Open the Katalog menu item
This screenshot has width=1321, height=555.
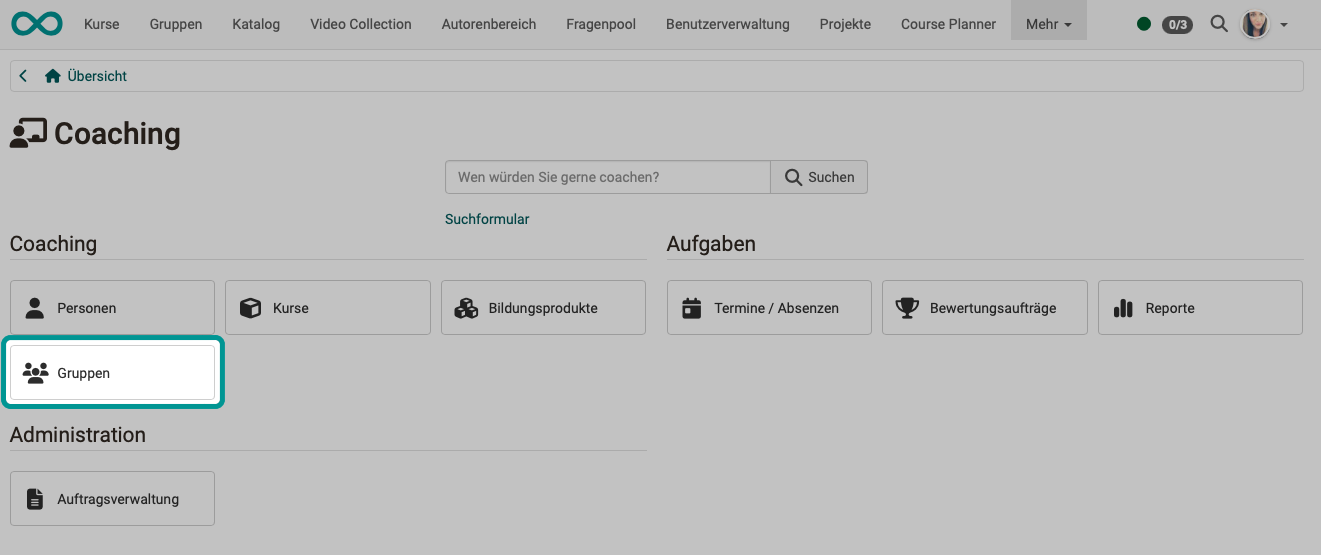click(x=256, y=24)
